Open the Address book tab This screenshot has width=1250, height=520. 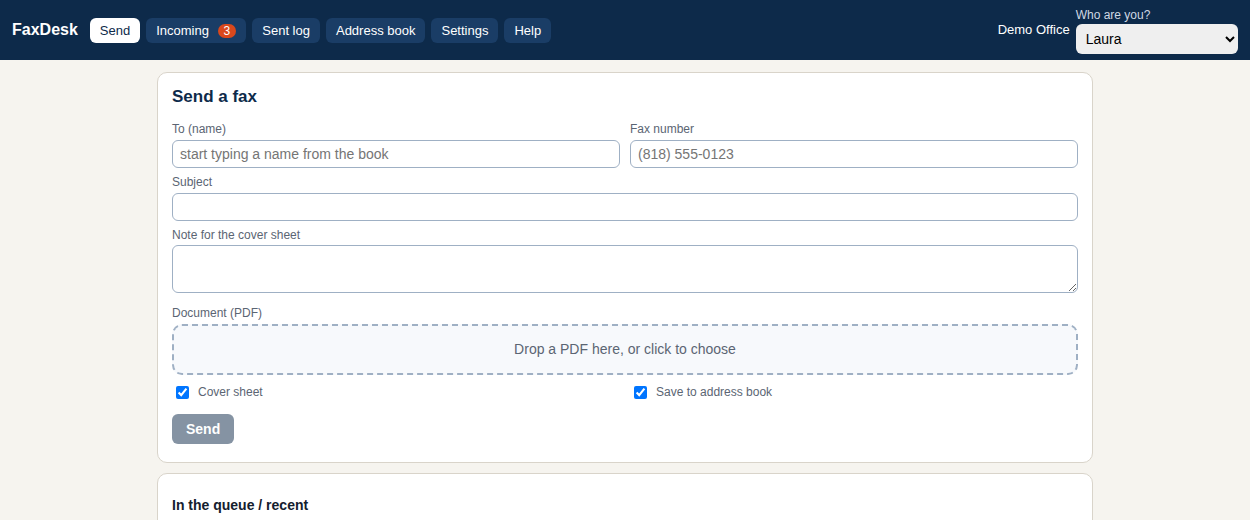(376, 30)
